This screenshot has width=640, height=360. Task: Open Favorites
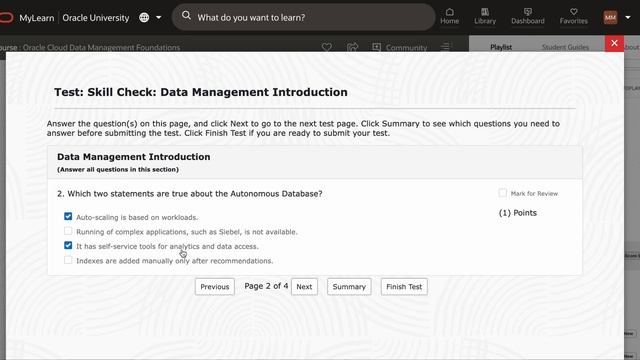[x=573, y=16]
